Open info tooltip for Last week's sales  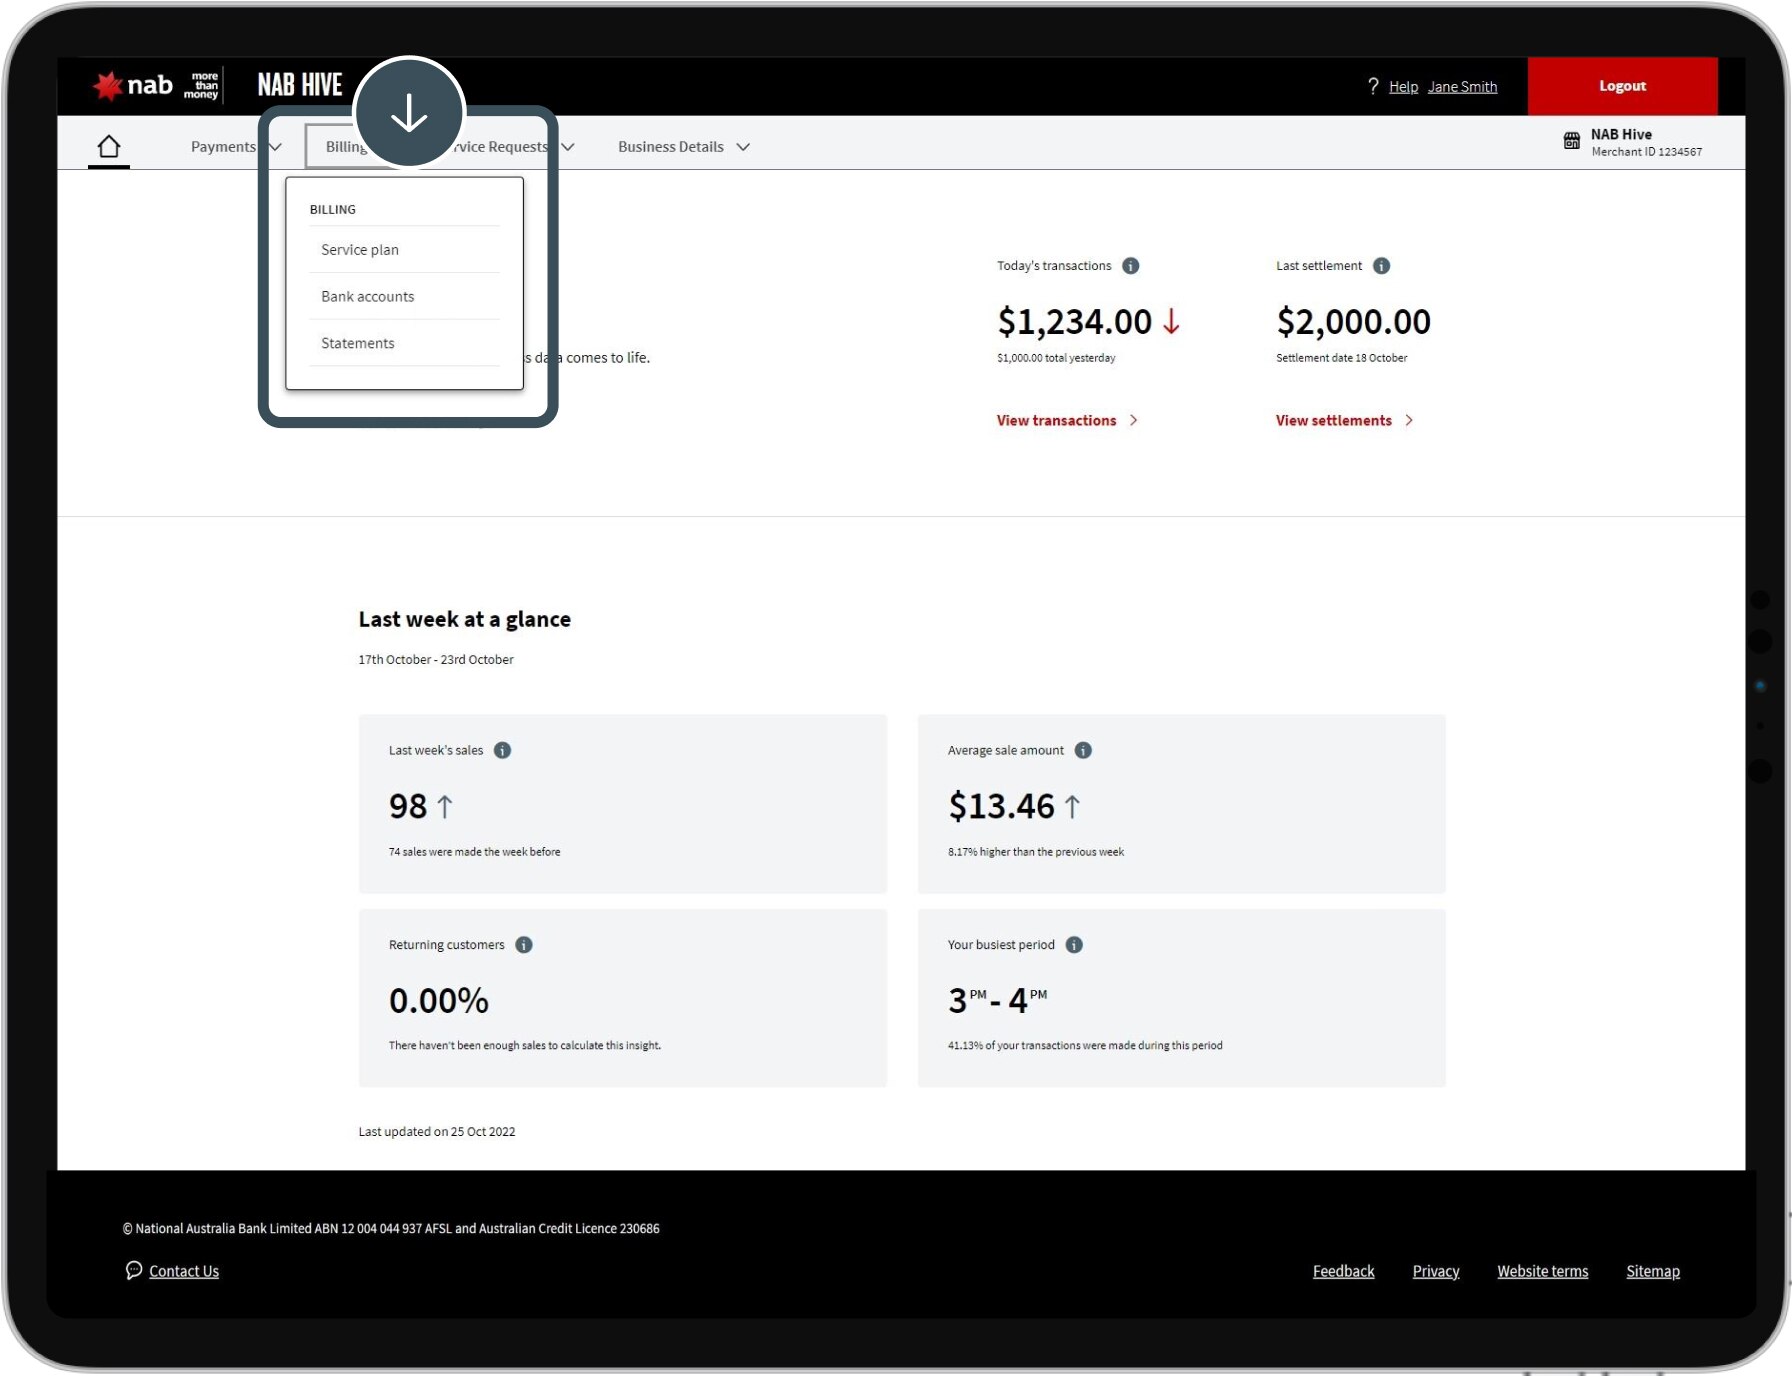pos(502,751)
